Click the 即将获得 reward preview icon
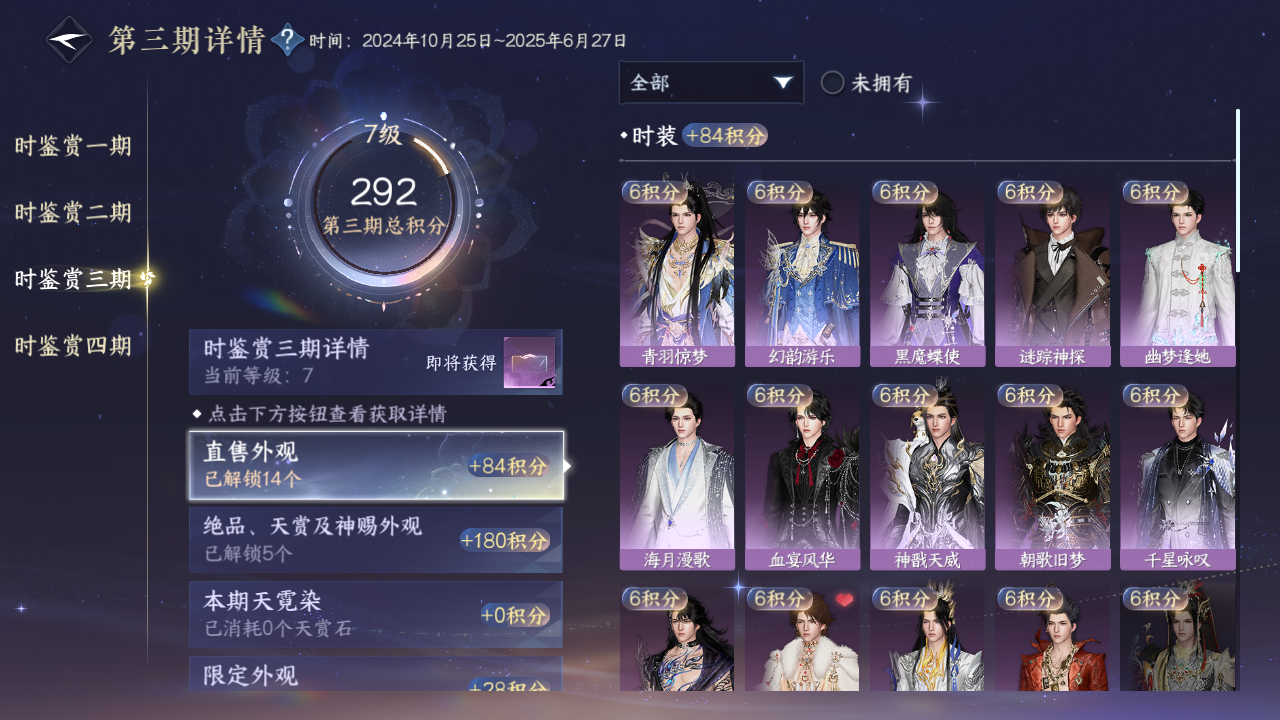This screenshot has width=1280, height=720. 529,362
